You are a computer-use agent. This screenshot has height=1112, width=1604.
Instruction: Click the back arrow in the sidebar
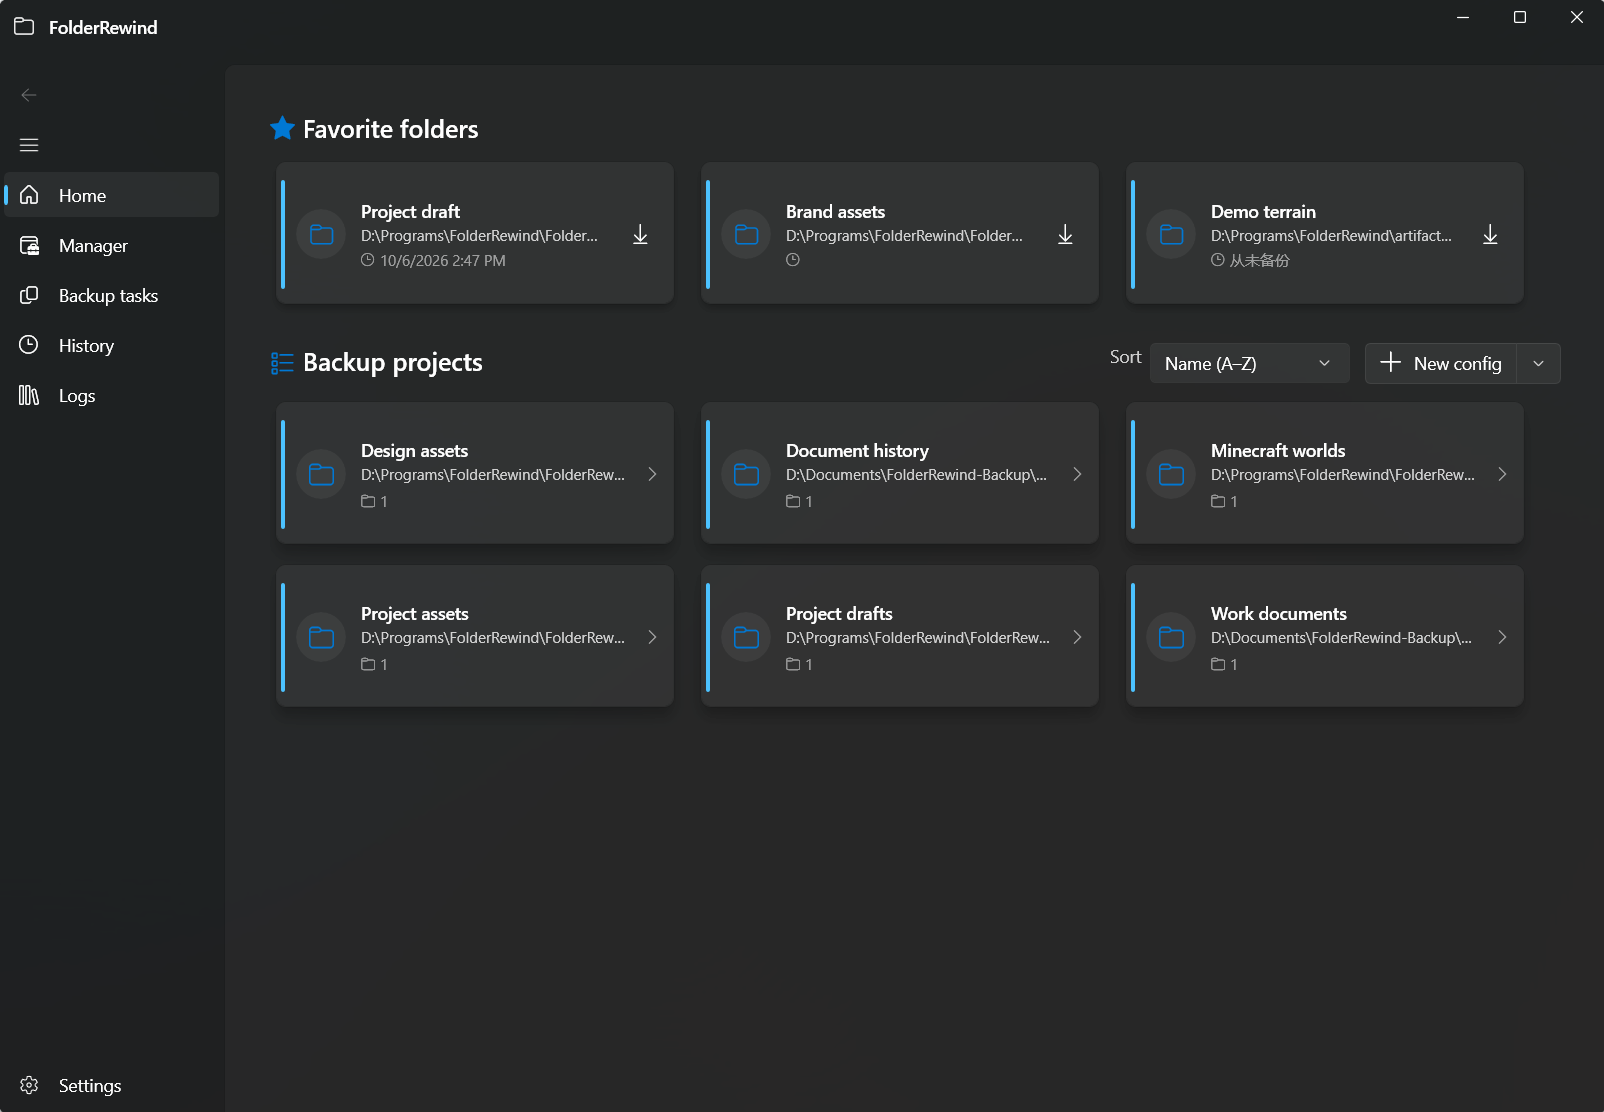29,95
